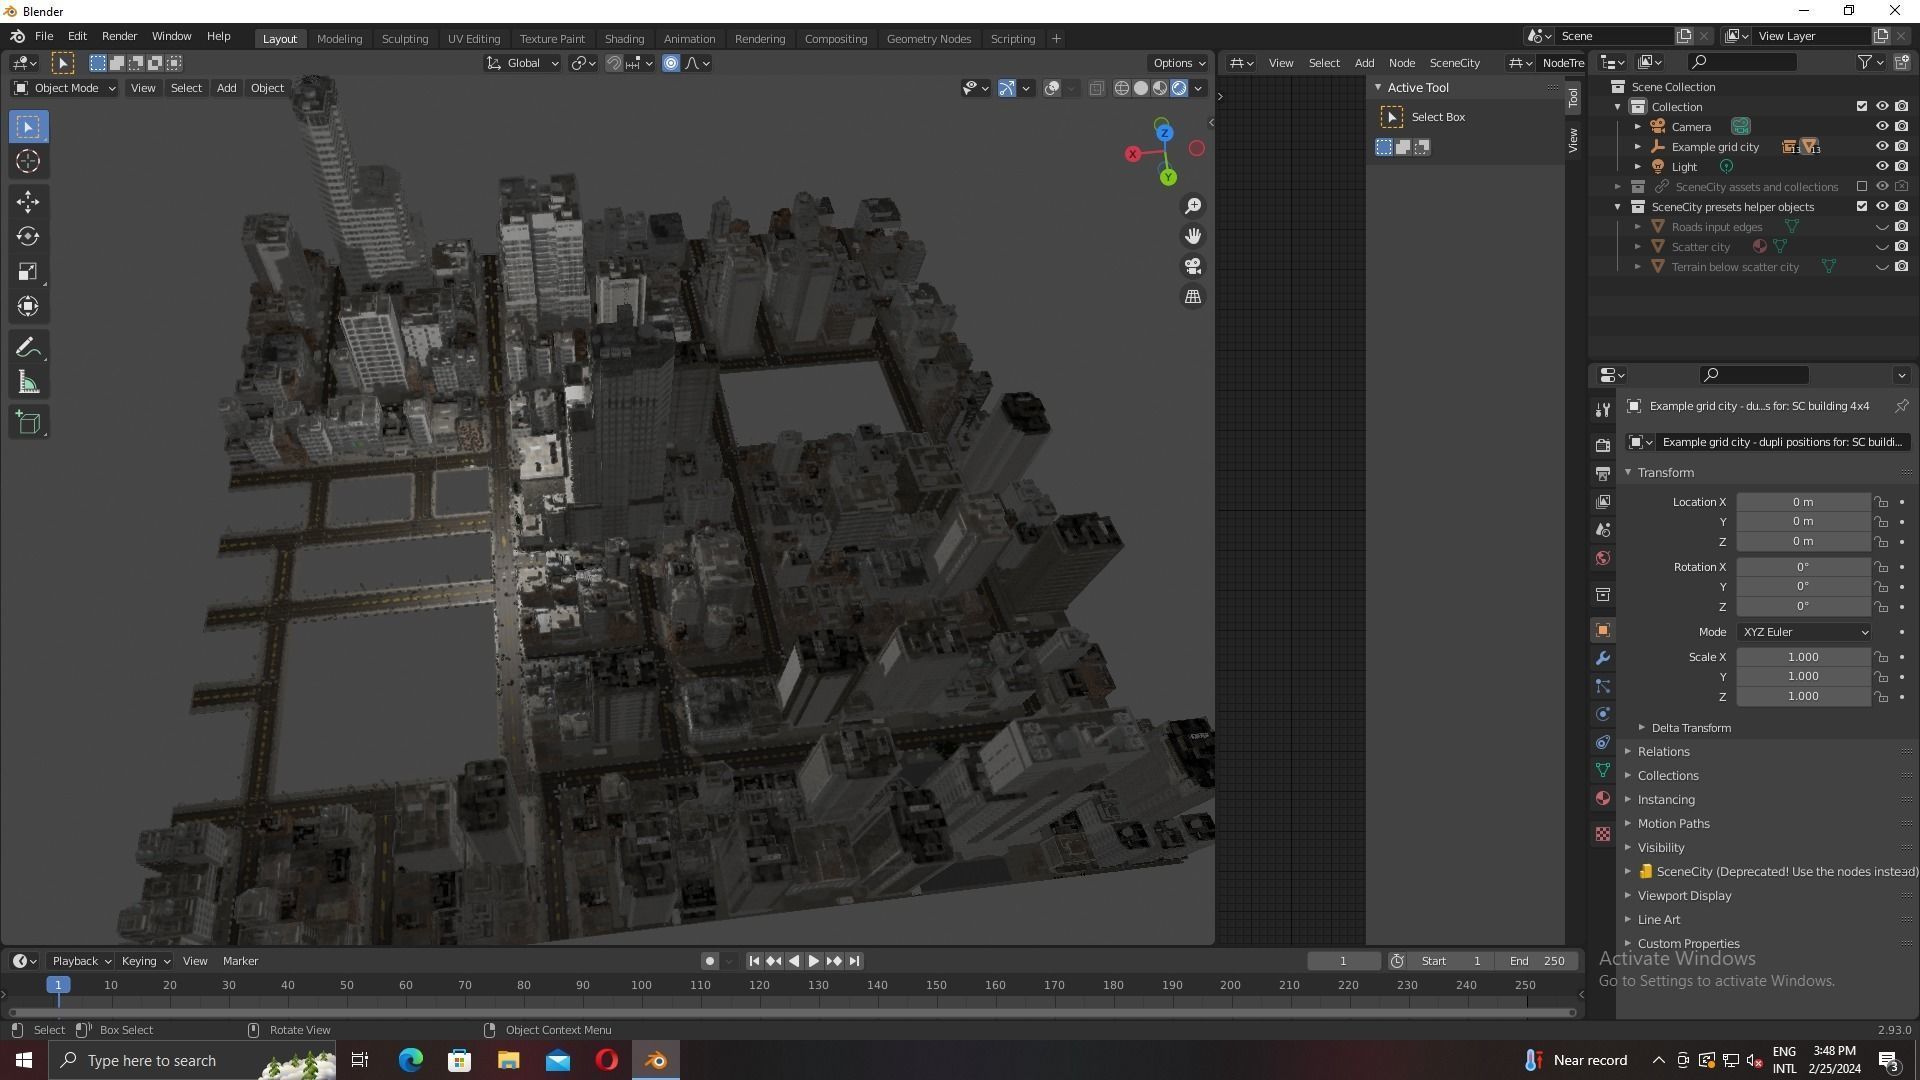
Task: Switch to wireframe viewport shading
Action: pyautogui.click(x=1122, y=88)
